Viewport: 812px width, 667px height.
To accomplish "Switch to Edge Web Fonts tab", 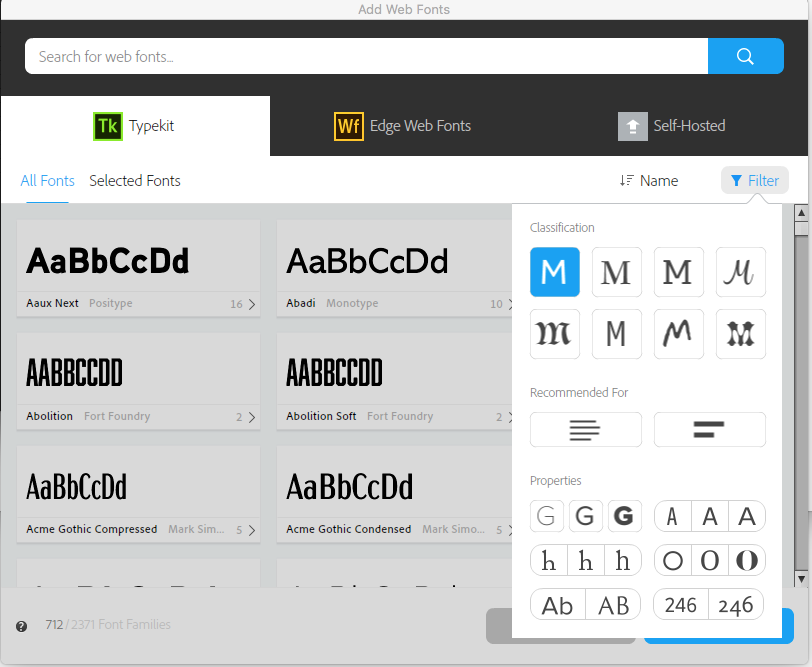I will pyautogui.click(x=402, y=126).
